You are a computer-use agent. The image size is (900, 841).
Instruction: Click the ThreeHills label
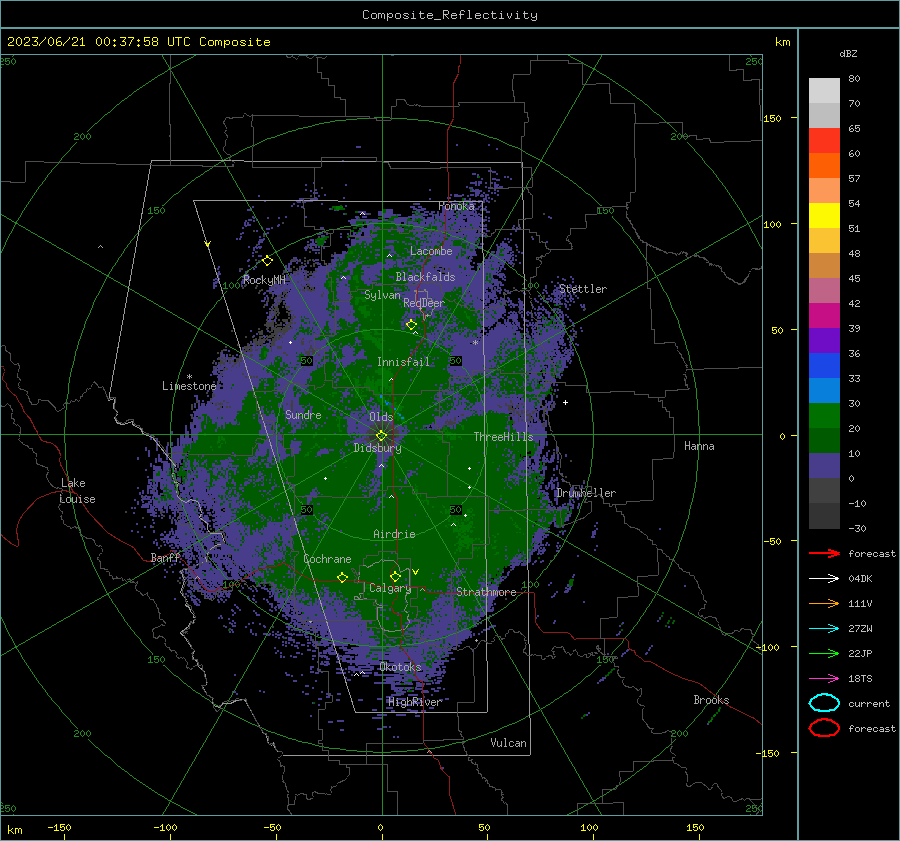pyautogui.click(x=503, y=437)
